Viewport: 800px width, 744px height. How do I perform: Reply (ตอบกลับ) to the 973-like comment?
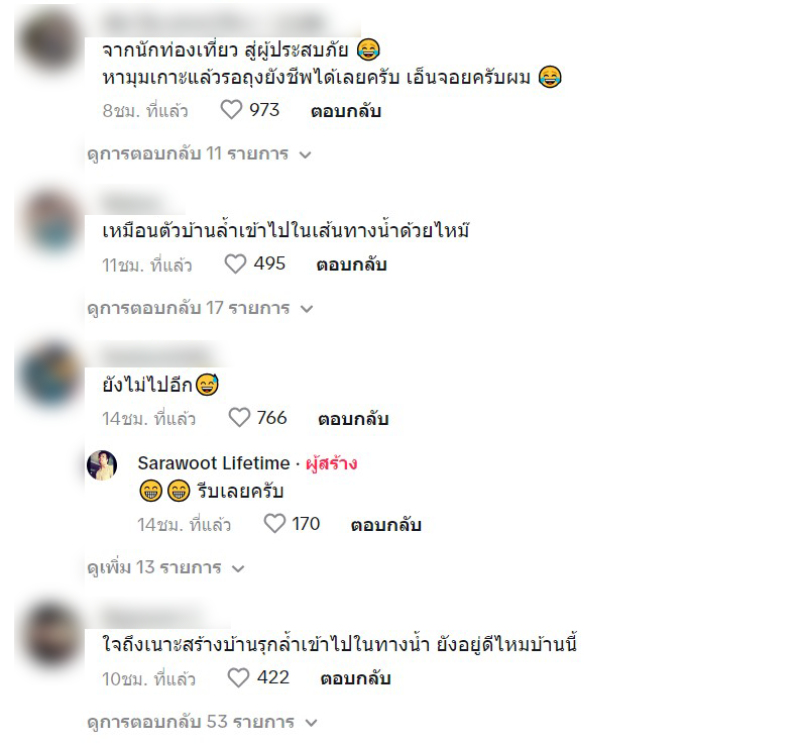click(346, 111)
